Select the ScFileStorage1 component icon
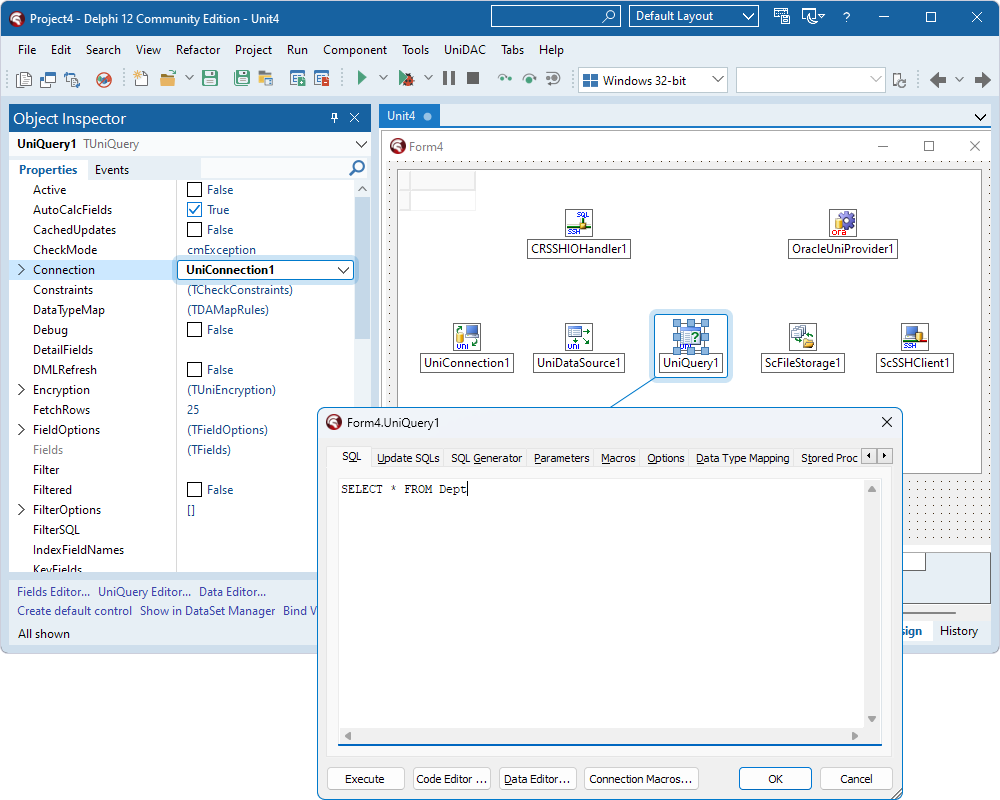Image resolution: width=1000 pixels, height=800 pixels. pos(802,337)
